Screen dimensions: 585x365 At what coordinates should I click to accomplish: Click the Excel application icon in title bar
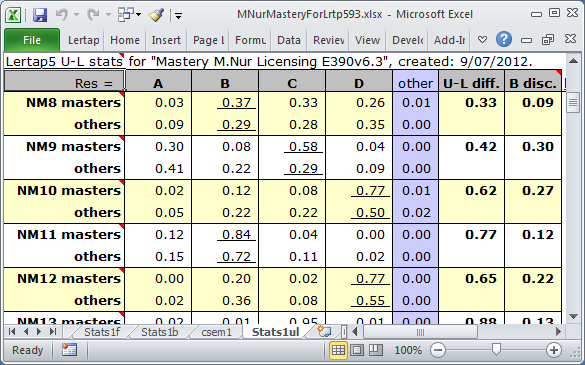pos(13,15)
